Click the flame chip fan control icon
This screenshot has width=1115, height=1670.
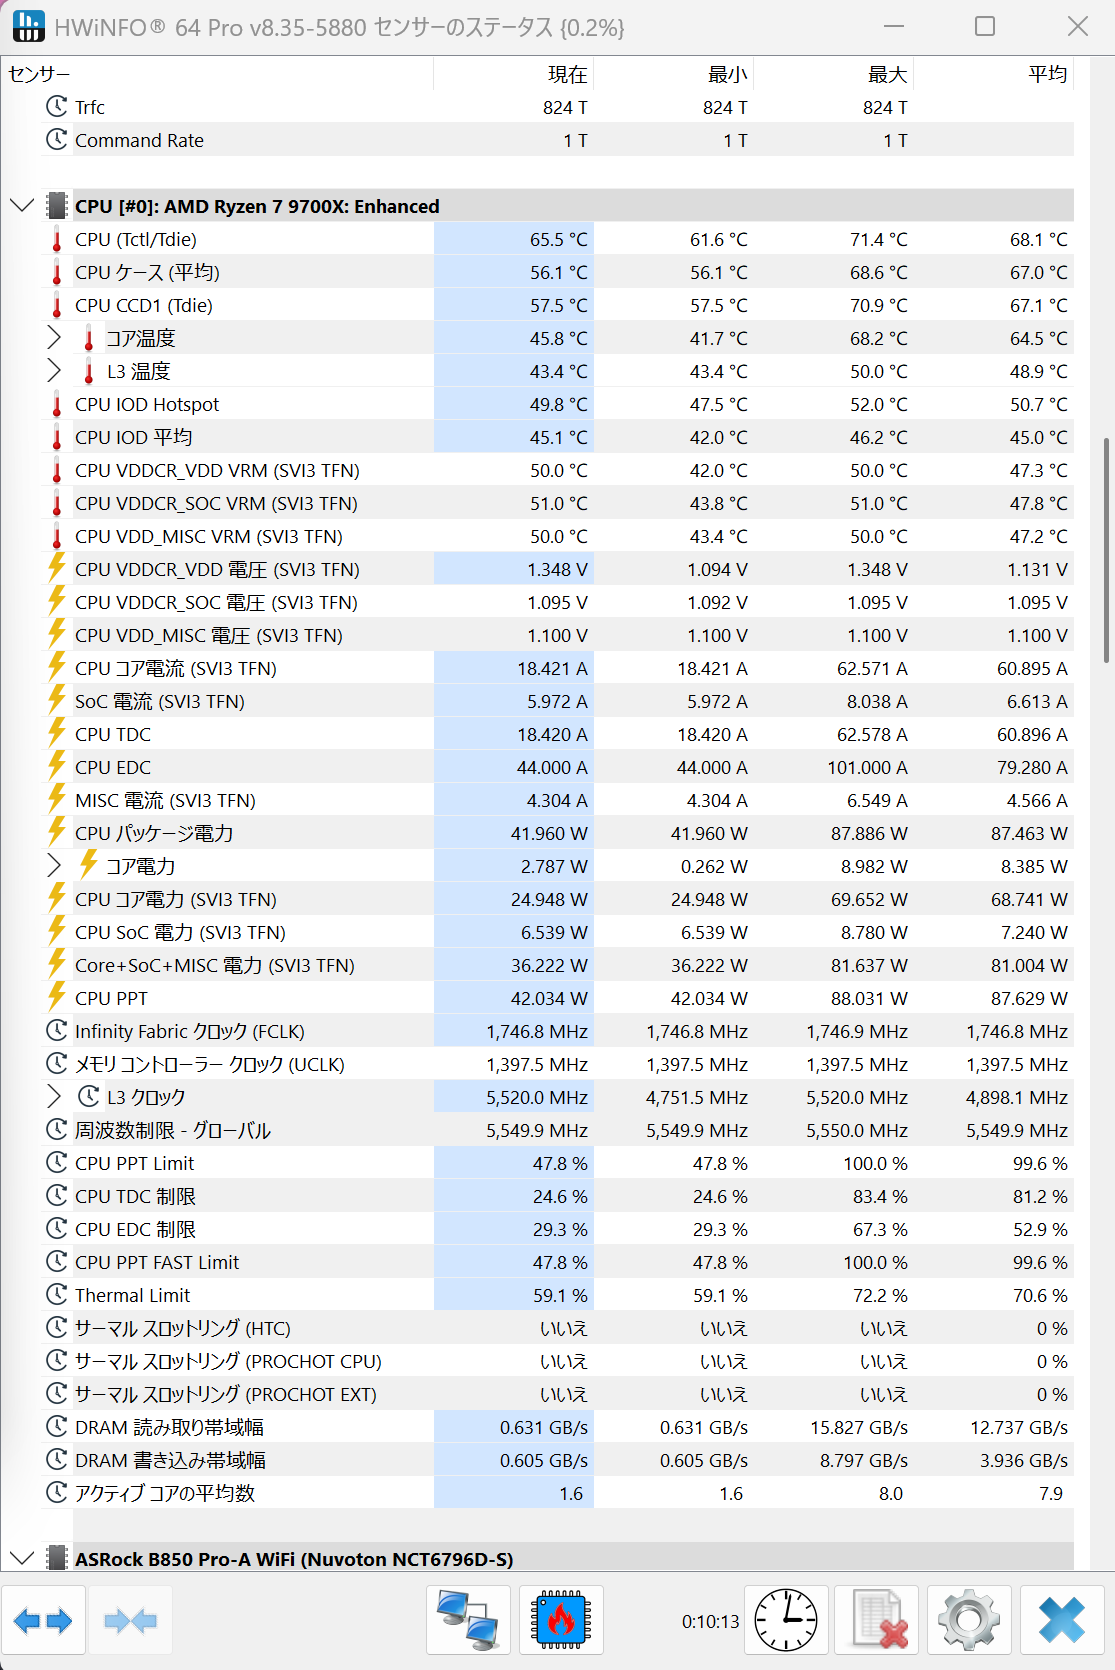pos(561,1621)
